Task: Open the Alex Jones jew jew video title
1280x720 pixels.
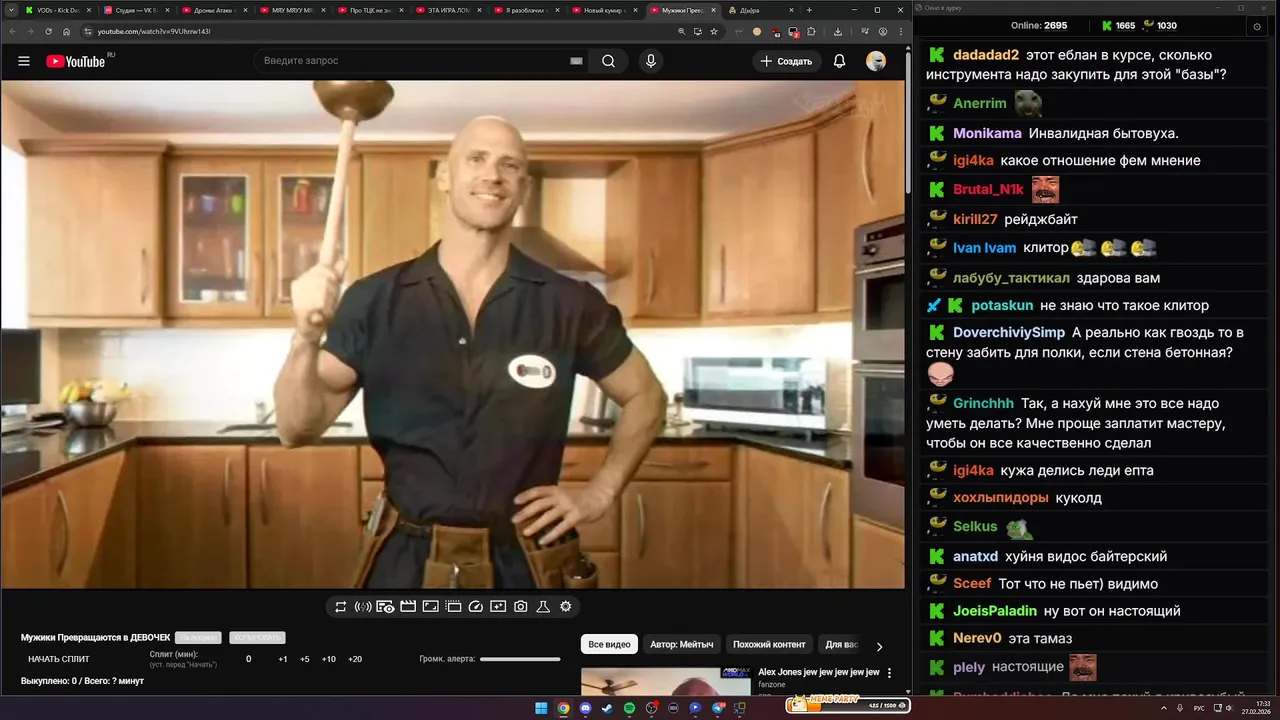Action: click(x=819, y=672)
